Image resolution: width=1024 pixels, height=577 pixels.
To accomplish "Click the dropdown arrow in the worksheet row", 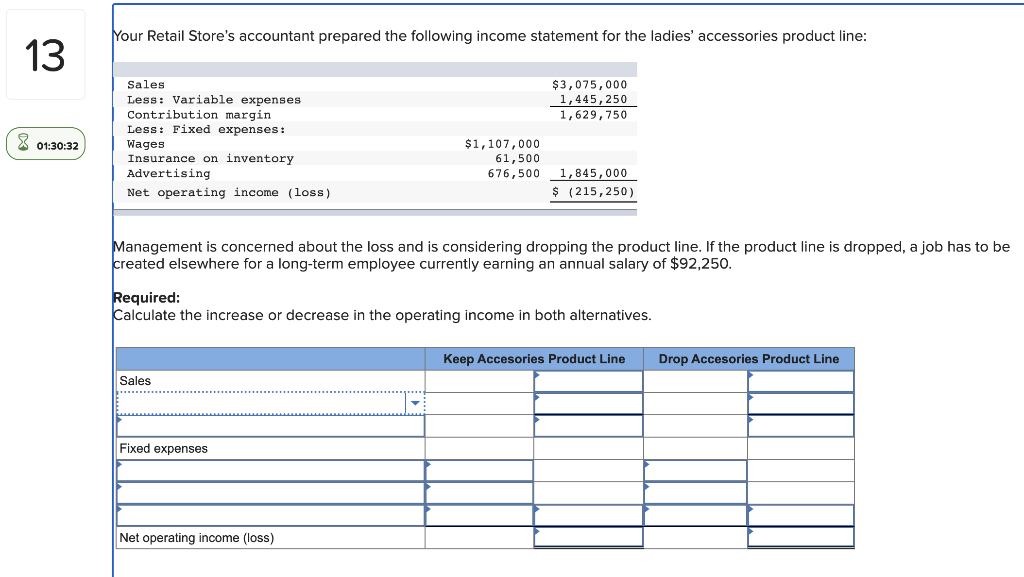I will click(416, 403).
